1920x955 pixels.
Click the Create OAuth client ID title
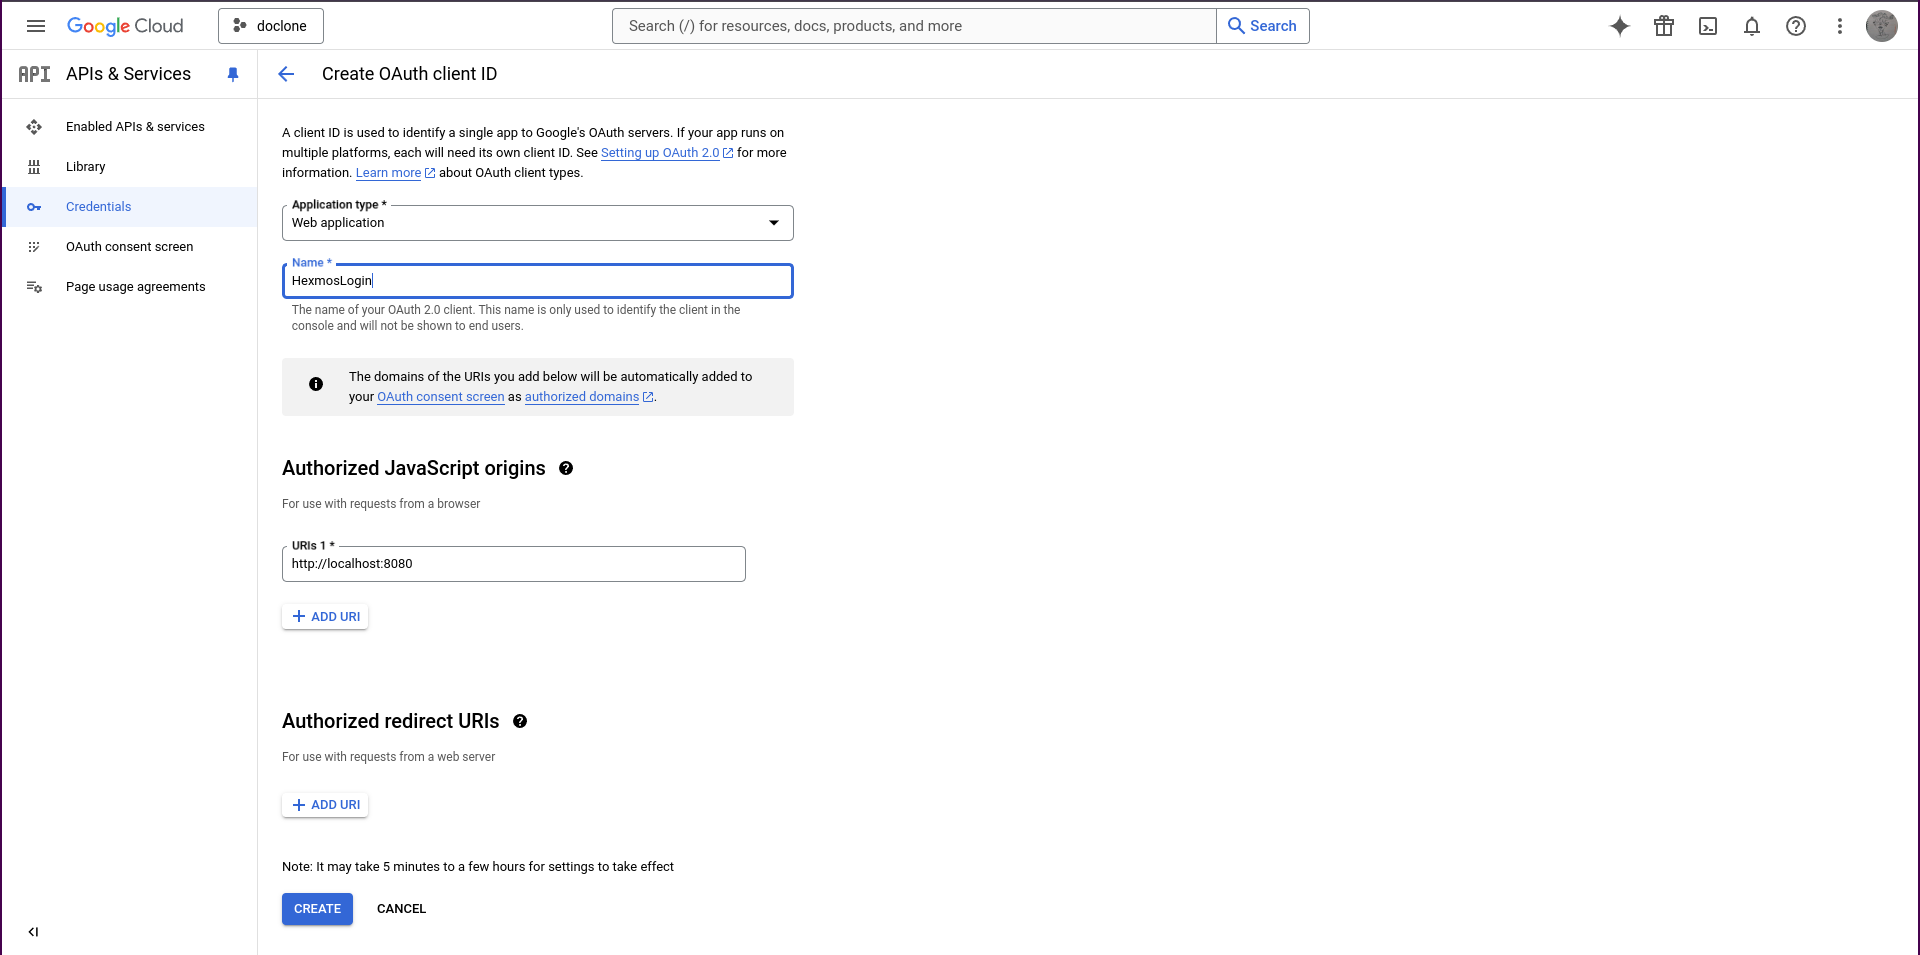tap(409, 74)
